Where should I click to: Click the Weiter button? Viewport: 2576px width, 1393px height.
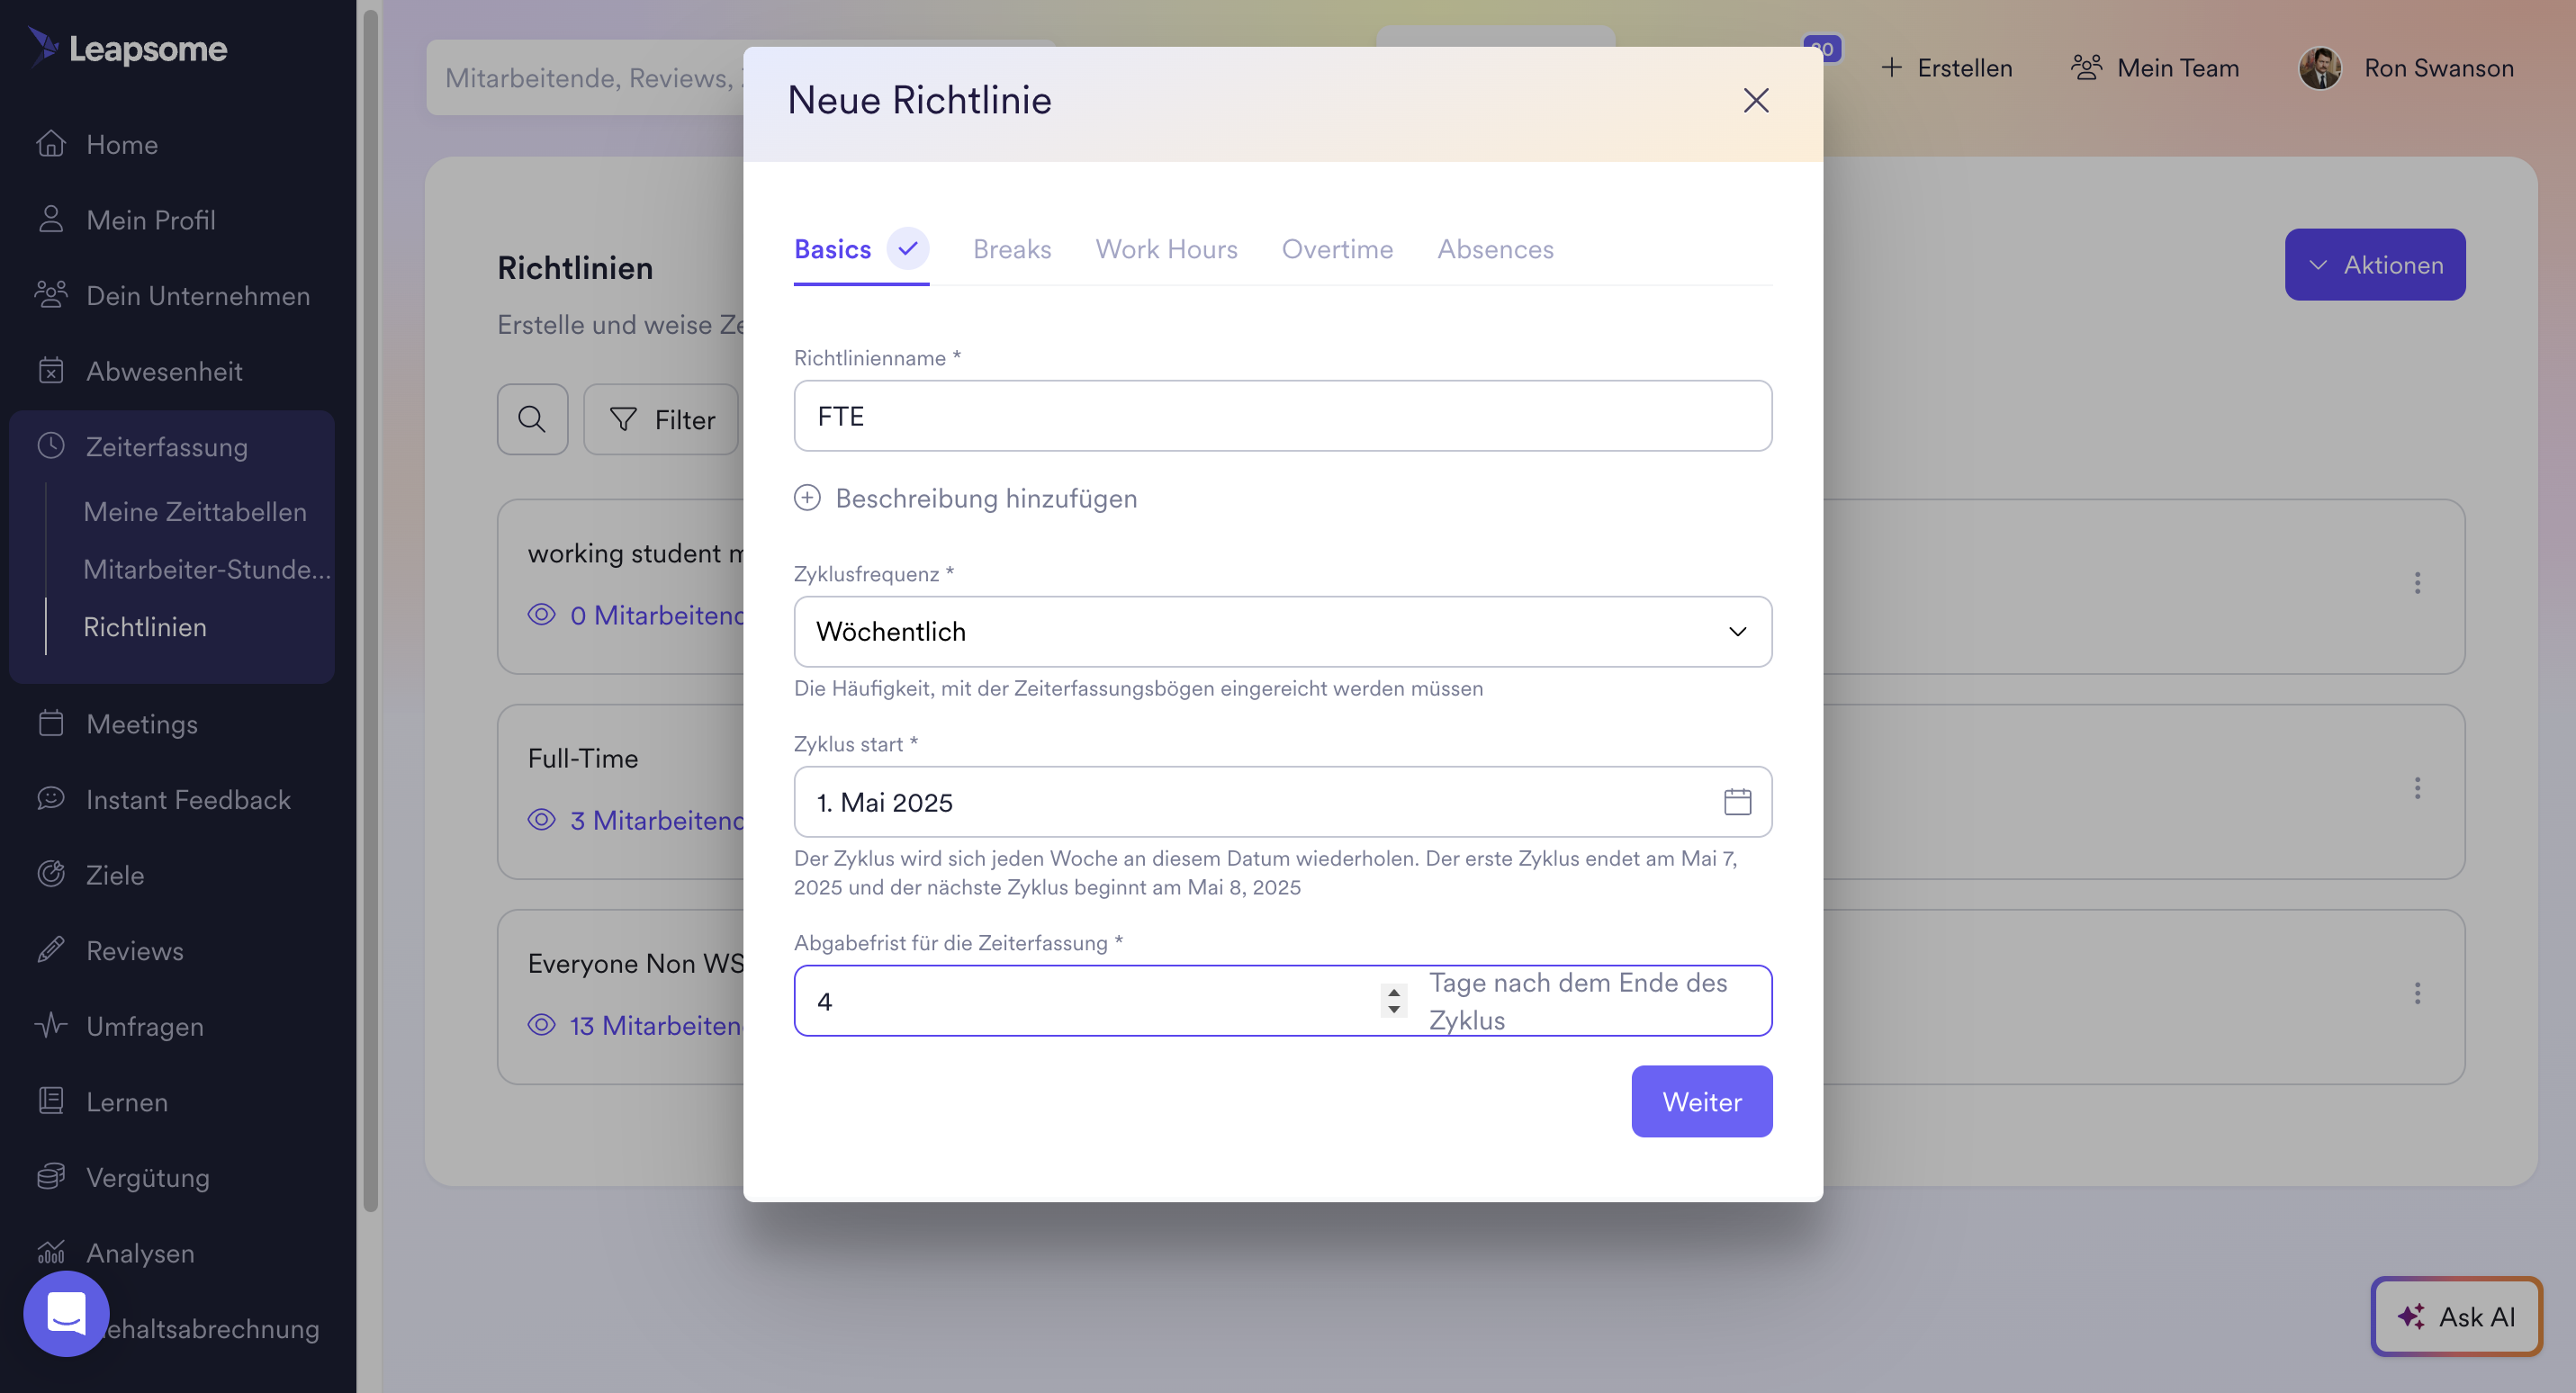tap(1701, 1101)
